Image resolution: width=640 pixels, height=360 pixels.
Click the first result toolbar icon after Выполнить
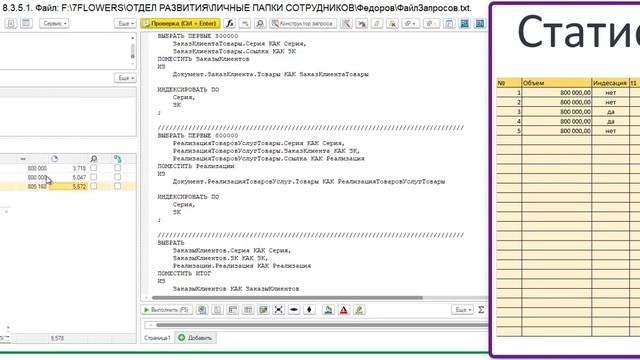[x=202, y=310]
